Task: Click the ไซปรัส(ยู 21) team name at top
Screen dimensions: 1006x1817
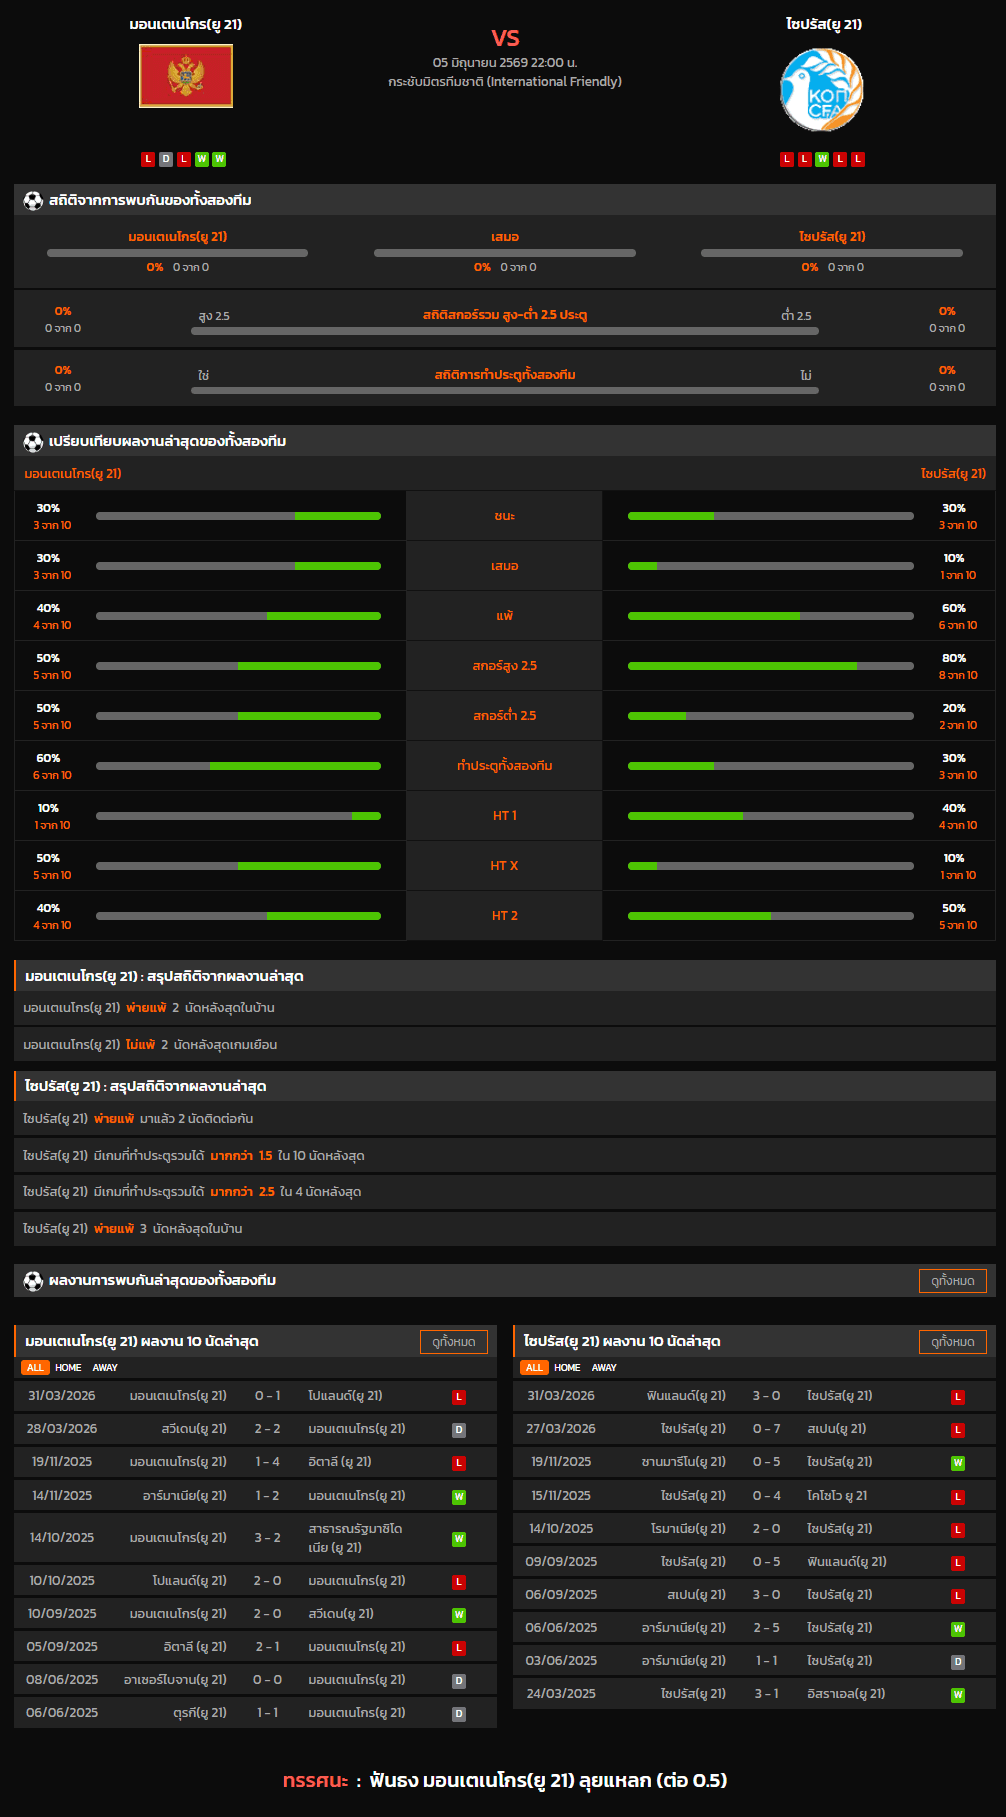Action: point(824,24)
